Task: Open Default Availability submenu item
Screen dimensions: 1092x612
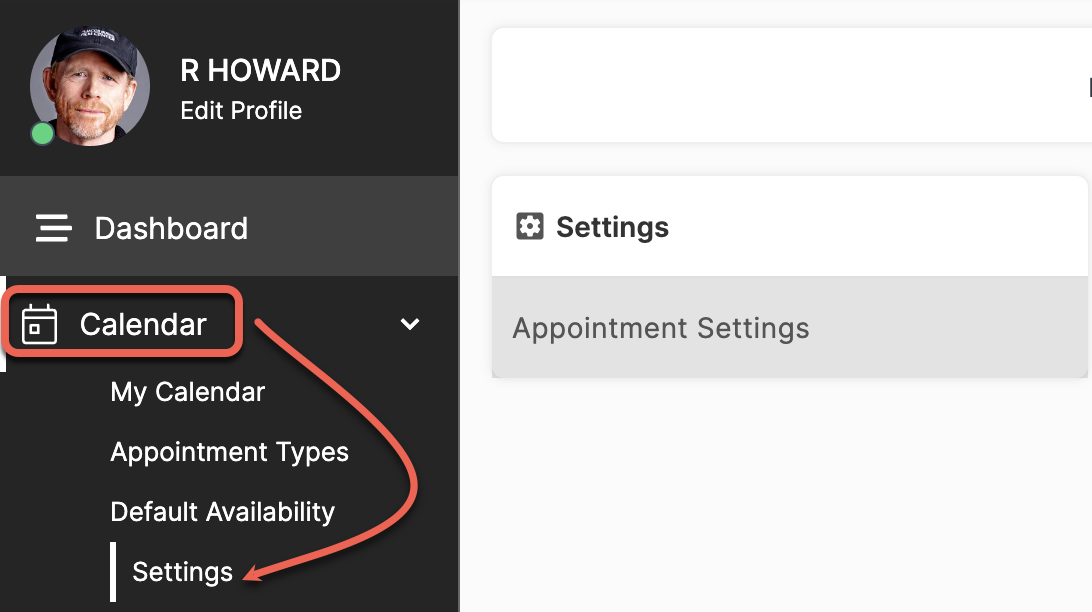Action: pyautogui.click(x=222, y=512)
